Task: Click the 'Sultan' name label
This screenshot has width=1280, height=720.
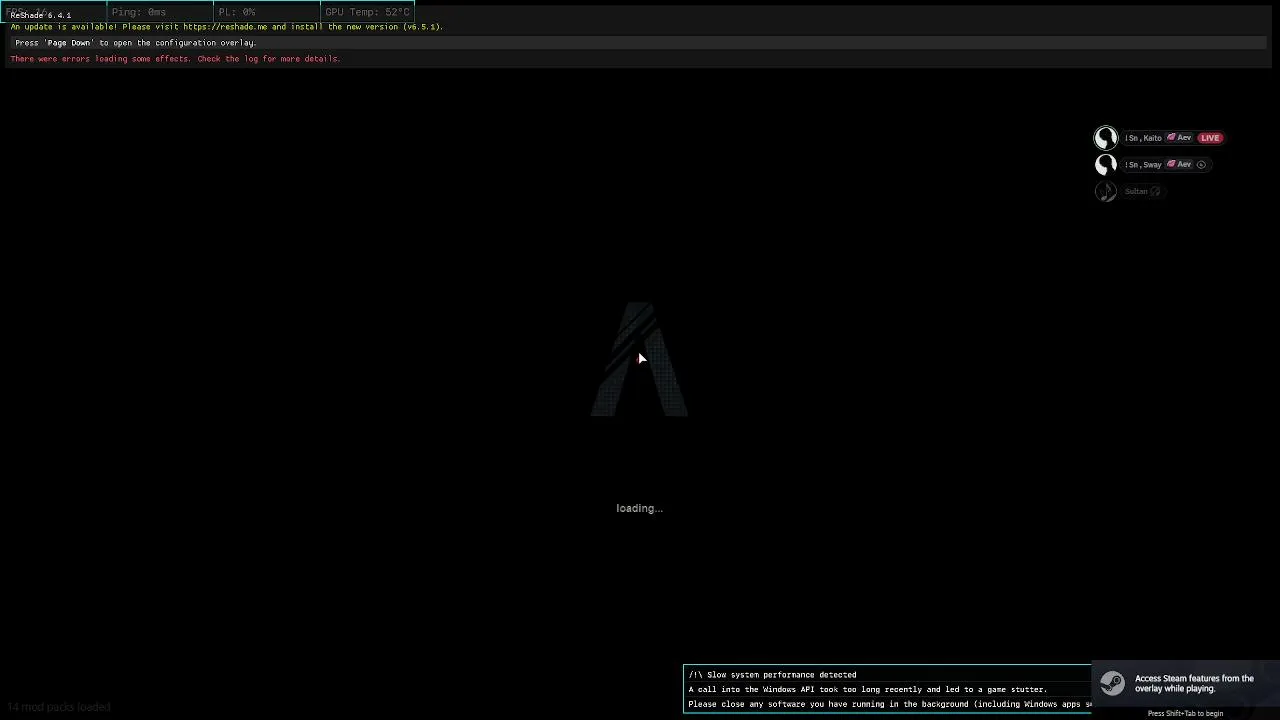Action: (x=1136, y=192)
